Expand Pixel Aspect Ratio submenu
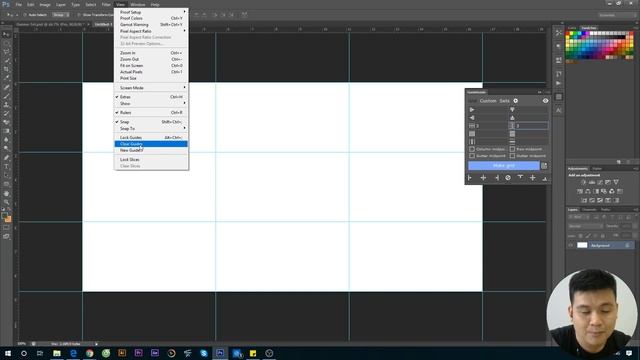Screen dimensions: 640x360 pyautogui.click(x=151, y=31)
